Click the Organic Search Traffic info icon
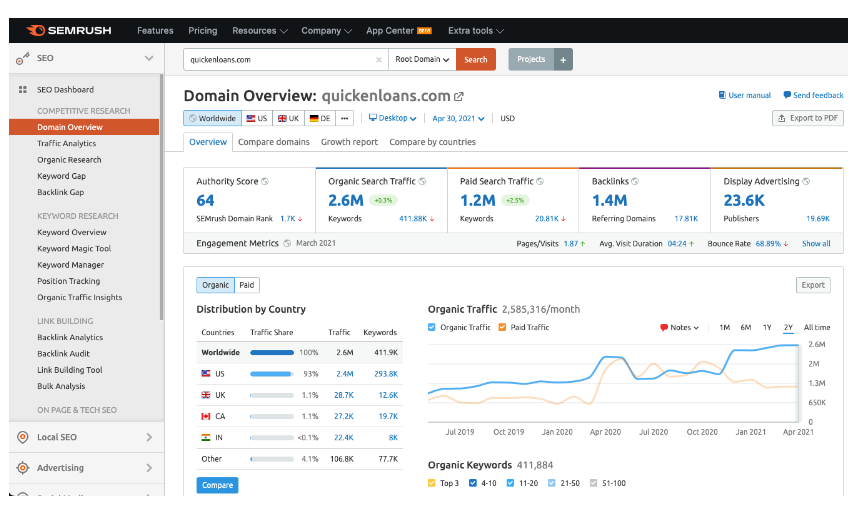Viewport: 855px width, 510px height. 422,182
